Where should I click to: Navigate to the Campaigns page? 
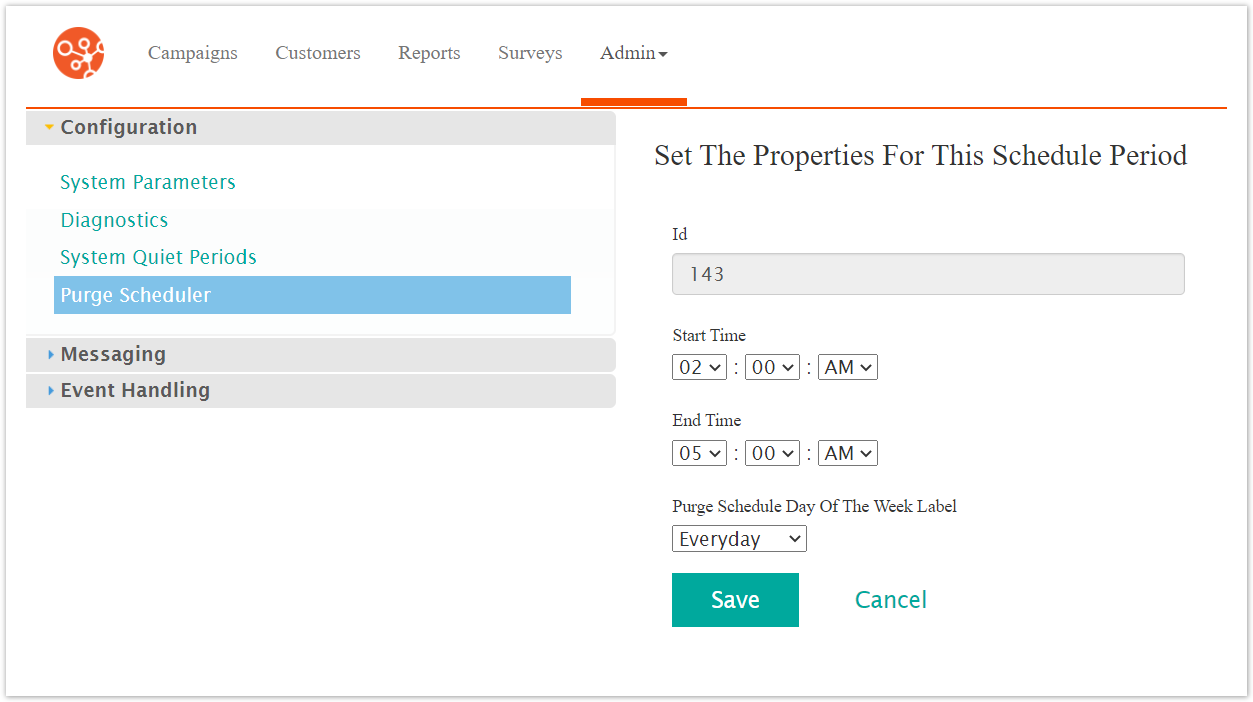pos(192,53)
